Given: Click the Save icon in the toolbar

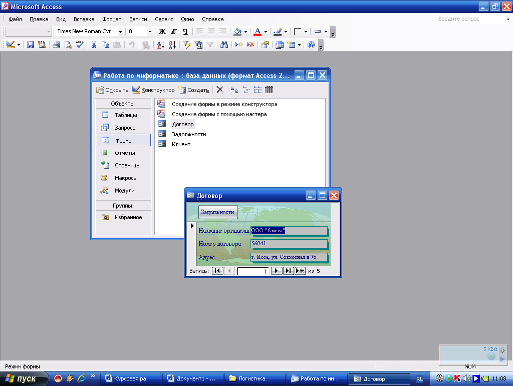Looking at the screenshot, I should pyautogui.click(x=30, y=44).
